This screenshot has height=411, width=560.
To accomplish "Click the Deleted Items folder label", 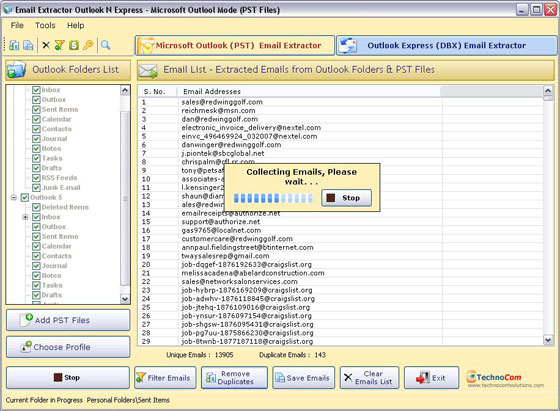I will [65, 207].
